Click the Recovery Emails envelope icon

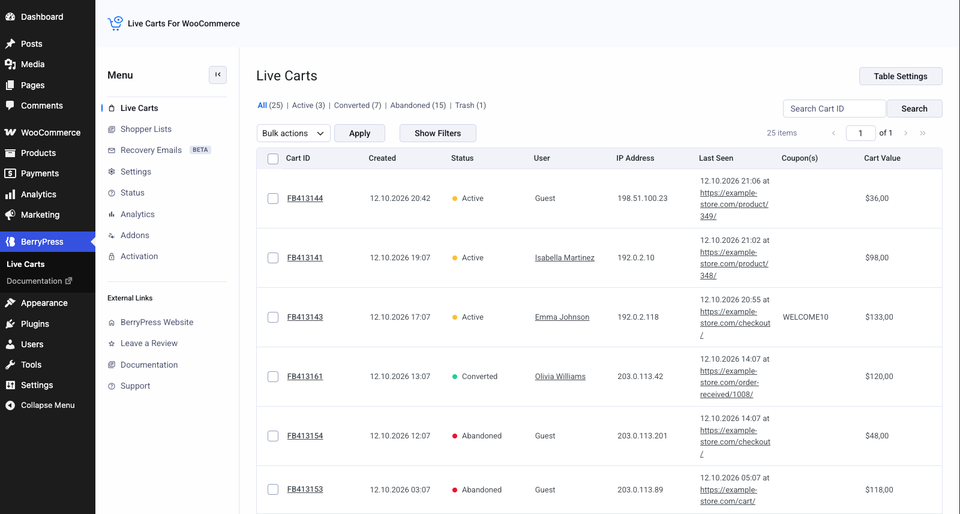click(x=111, y=150)
